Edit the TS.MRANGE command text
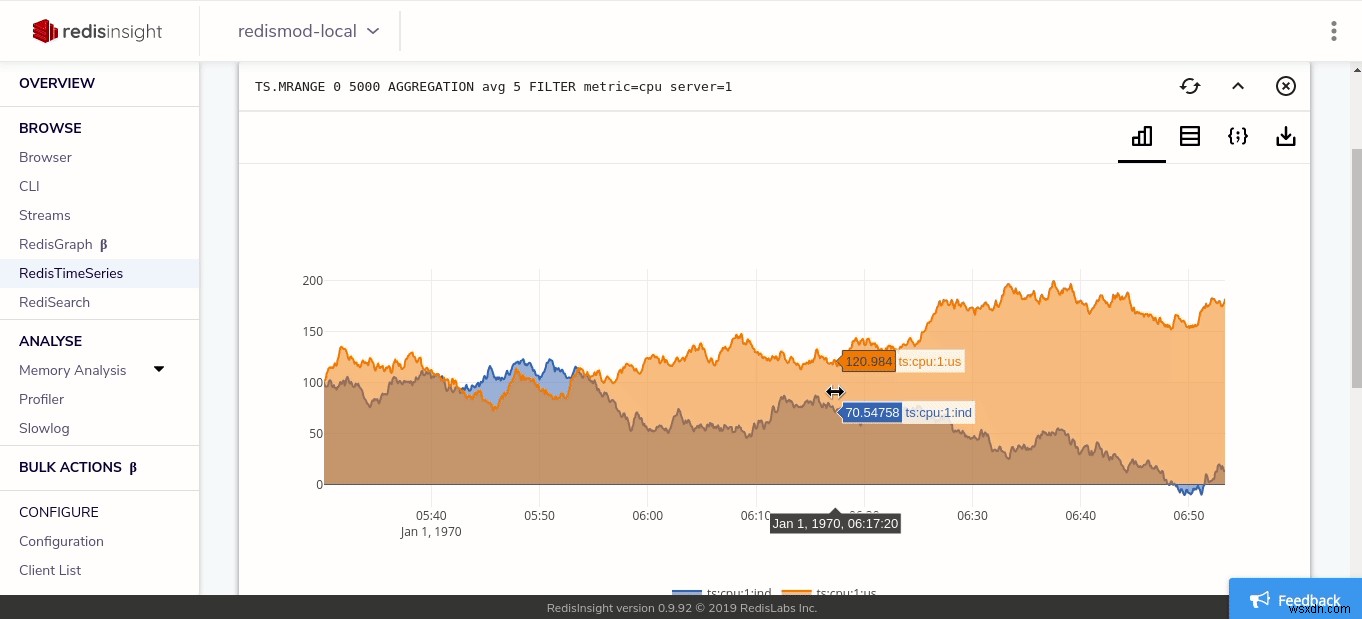 click(x=493, y=86)
